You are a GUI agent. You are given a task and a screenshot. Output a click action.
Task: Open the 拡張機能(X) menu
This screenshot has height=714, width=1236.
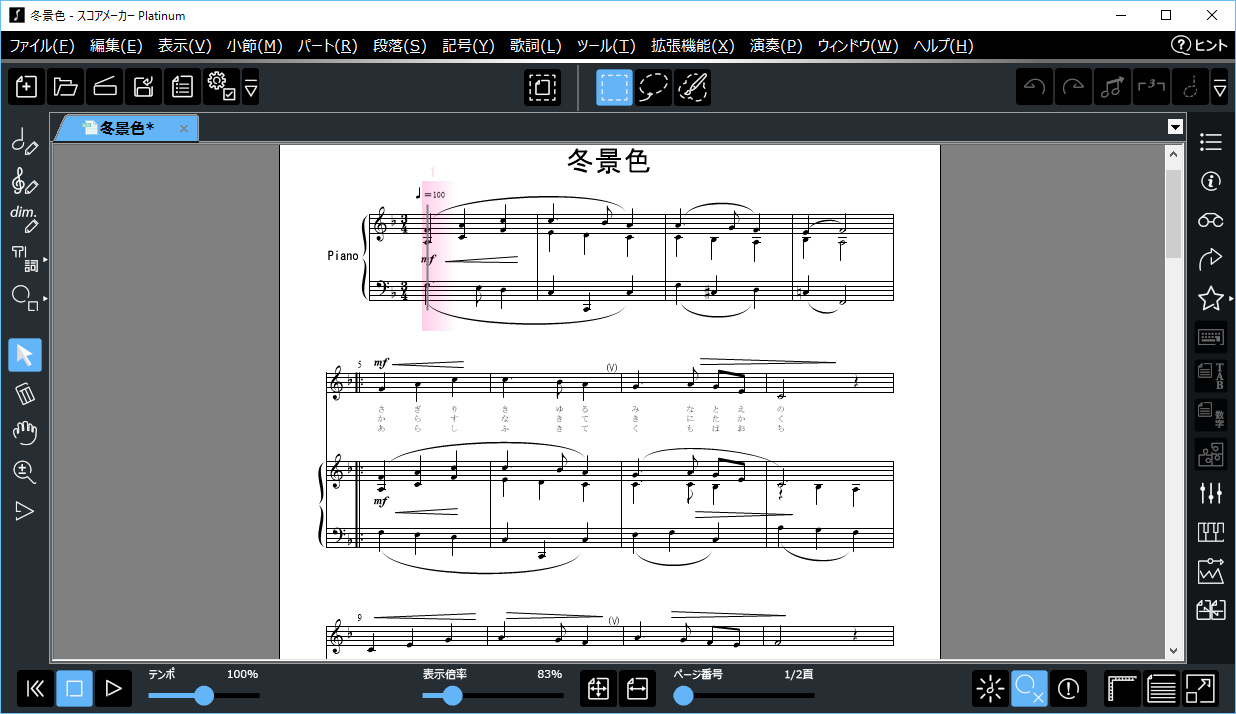[693, 46]
